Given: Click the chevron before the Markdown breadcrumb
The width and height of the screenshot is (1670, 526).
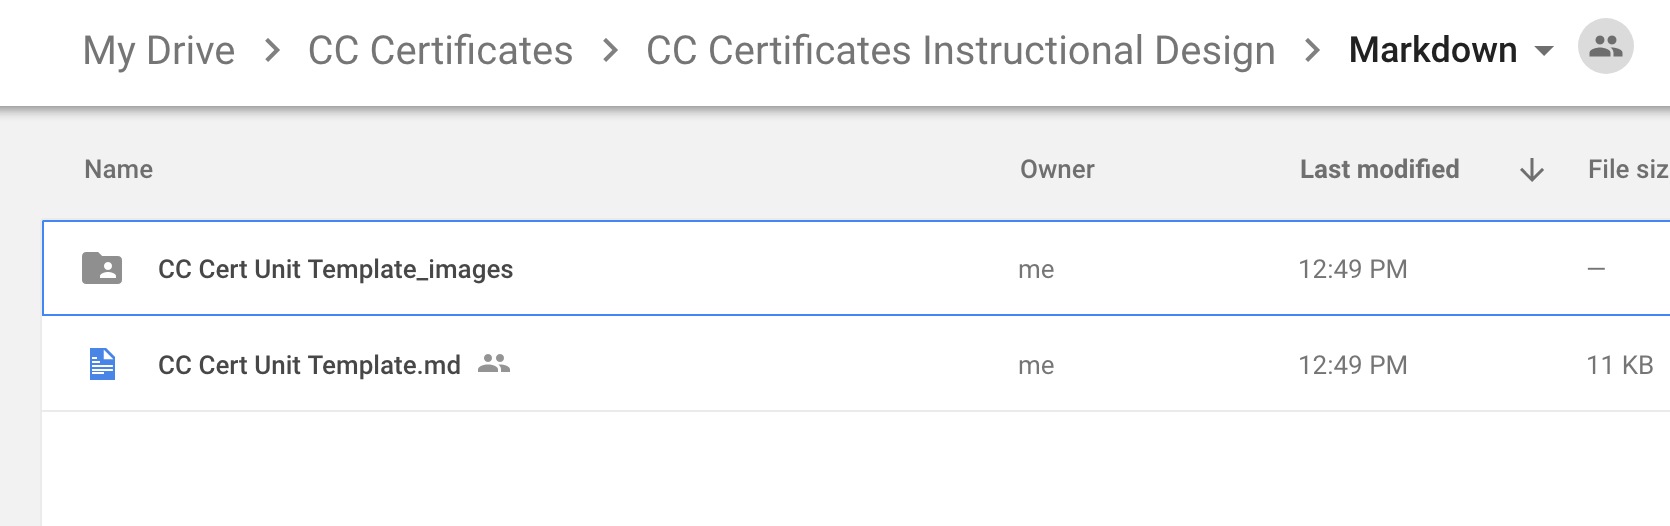Looking at the screenshot, I should point(1312,50).
